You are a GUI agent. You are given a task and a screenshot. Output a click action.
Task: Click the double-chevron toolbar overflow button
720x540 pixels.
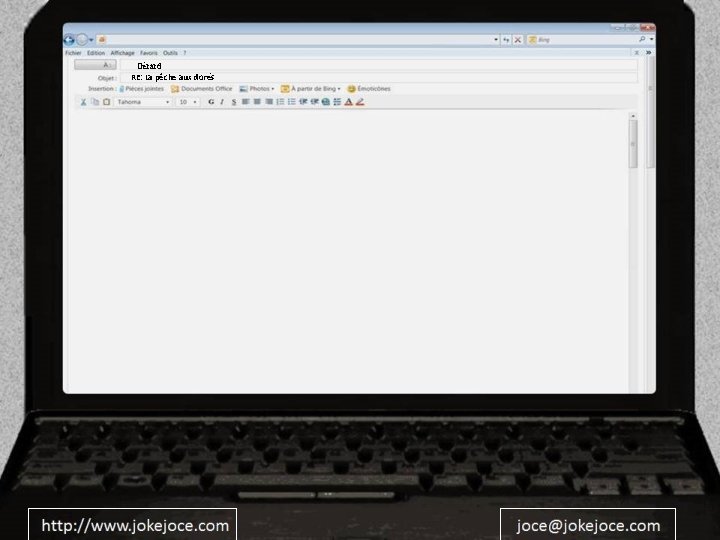click(x=648, y=53)
